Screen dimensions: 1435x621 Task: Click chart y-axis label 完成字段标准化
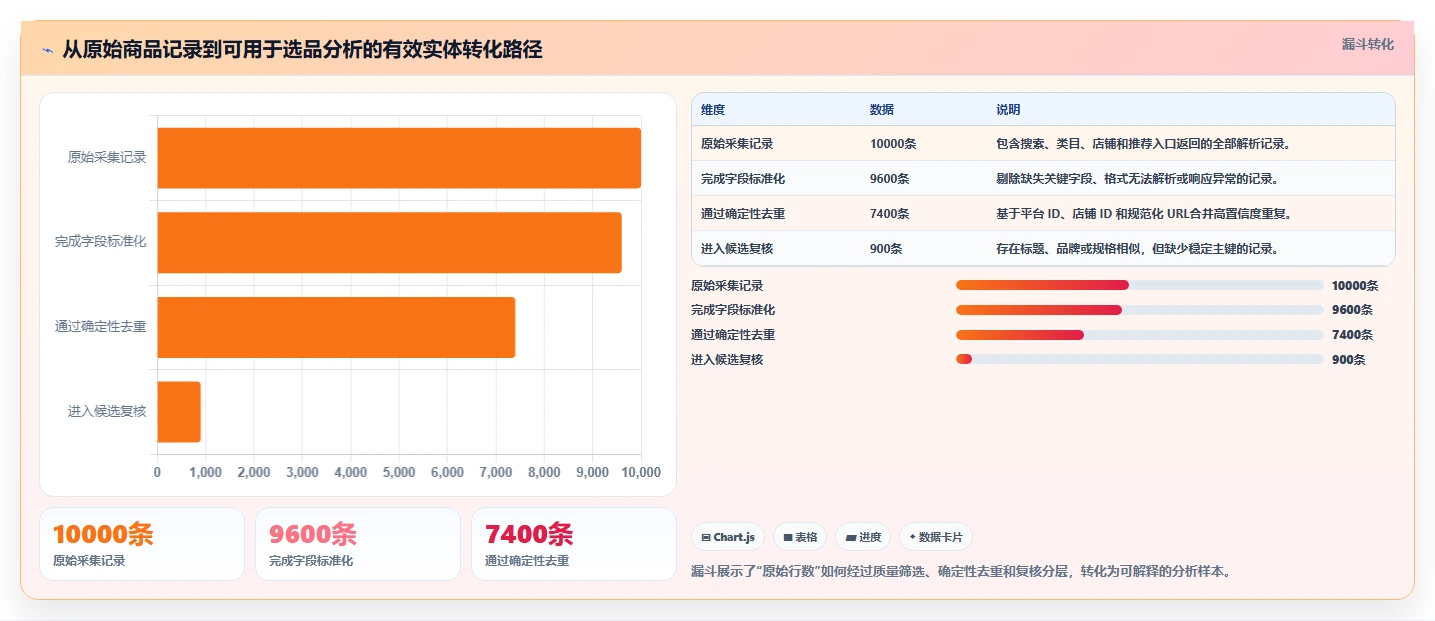click(x=101, y=241)
